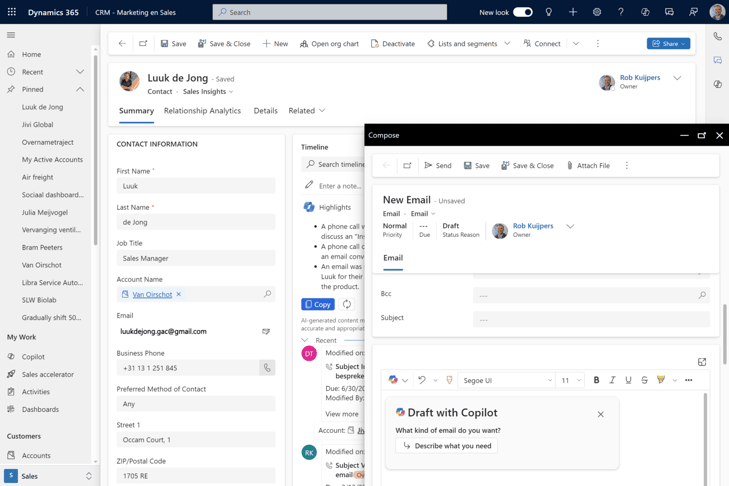This screenshot has width=729, height=486.
Task: Click the Job Title field
Action: point(196,258)
